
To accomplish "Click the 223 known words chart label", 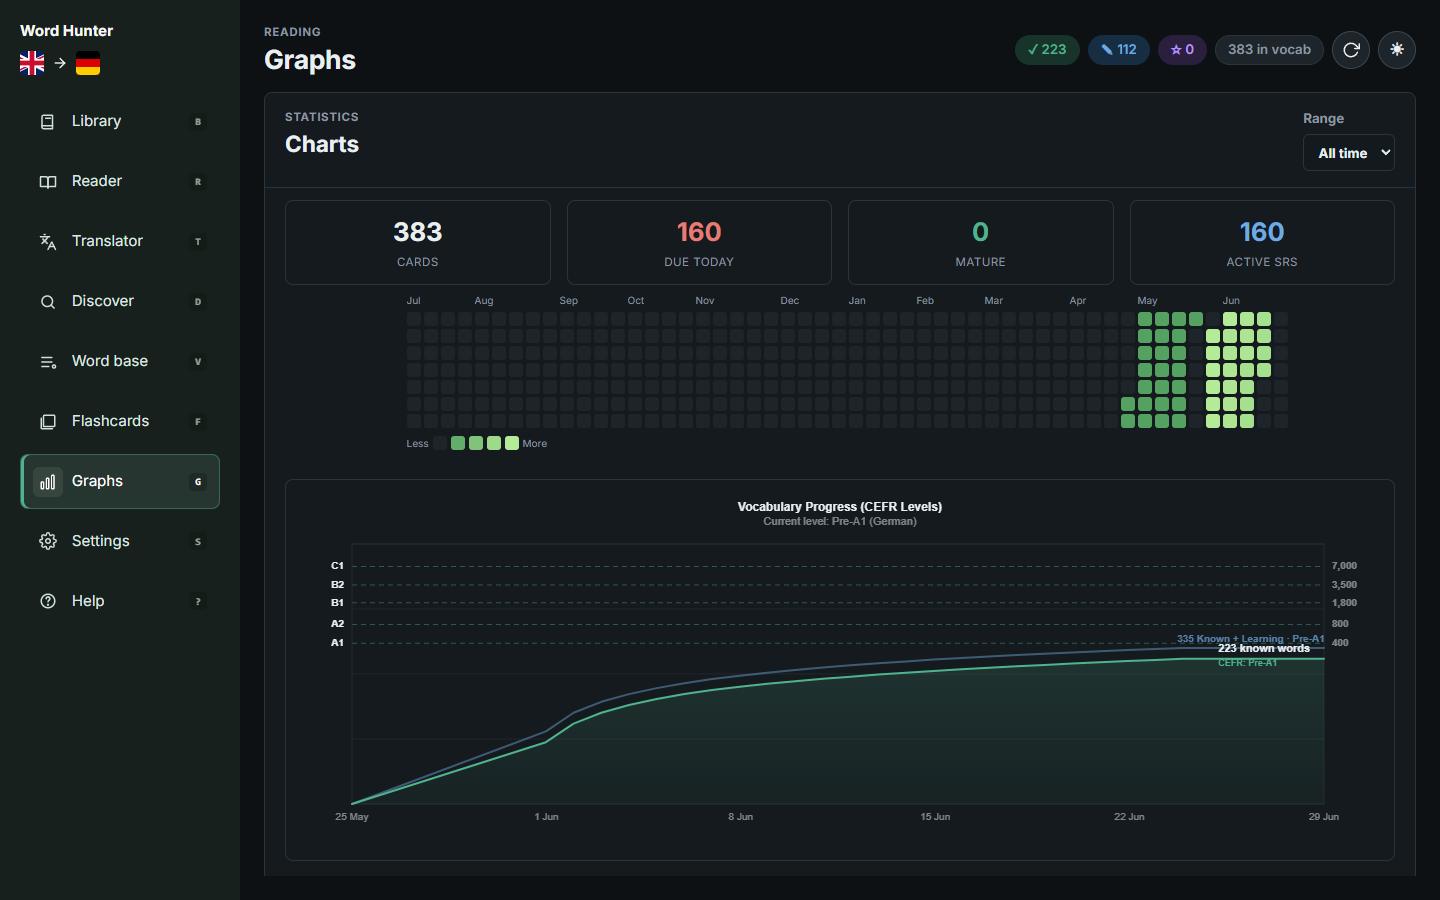I will [1264, 649].
